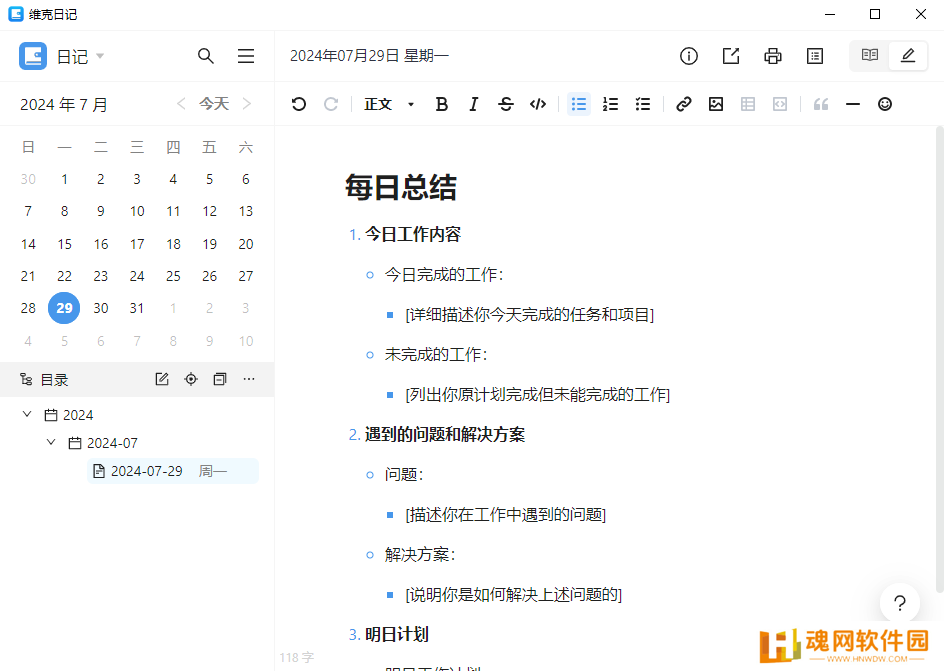
Task: Toggle the numbered list button
Action: pyautogui.click(x=610, y=104)
